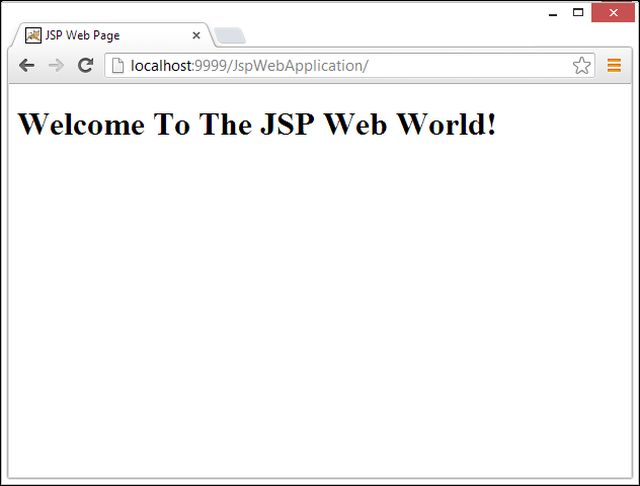Close the browser window with red X
640x486 pixels.
point(613,13)
